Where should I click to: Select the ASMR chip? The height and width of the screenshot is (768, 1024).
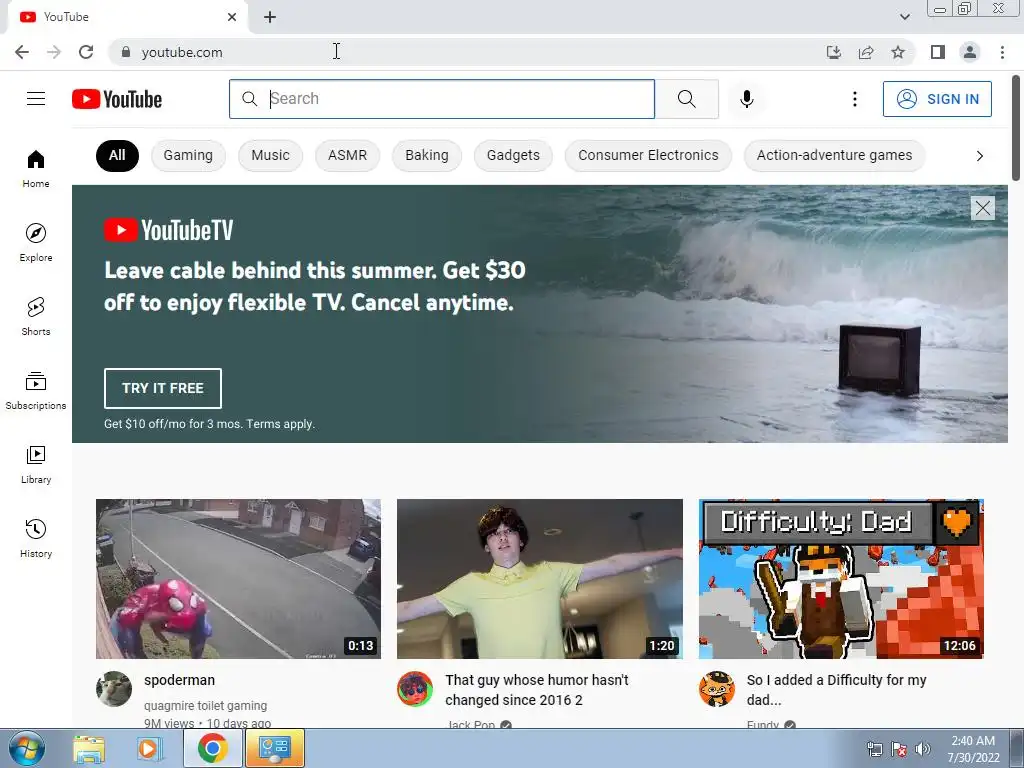pos(347,155)
